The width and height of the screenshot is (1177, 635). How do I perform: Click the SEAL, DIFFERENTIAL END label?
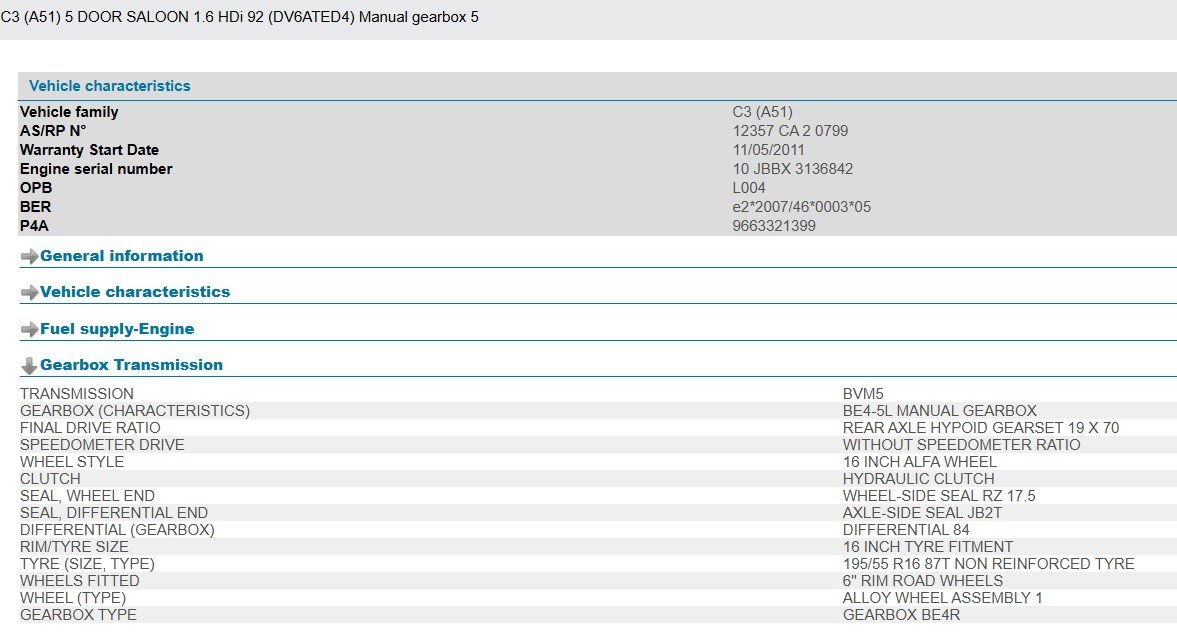[x=114, y=513]
